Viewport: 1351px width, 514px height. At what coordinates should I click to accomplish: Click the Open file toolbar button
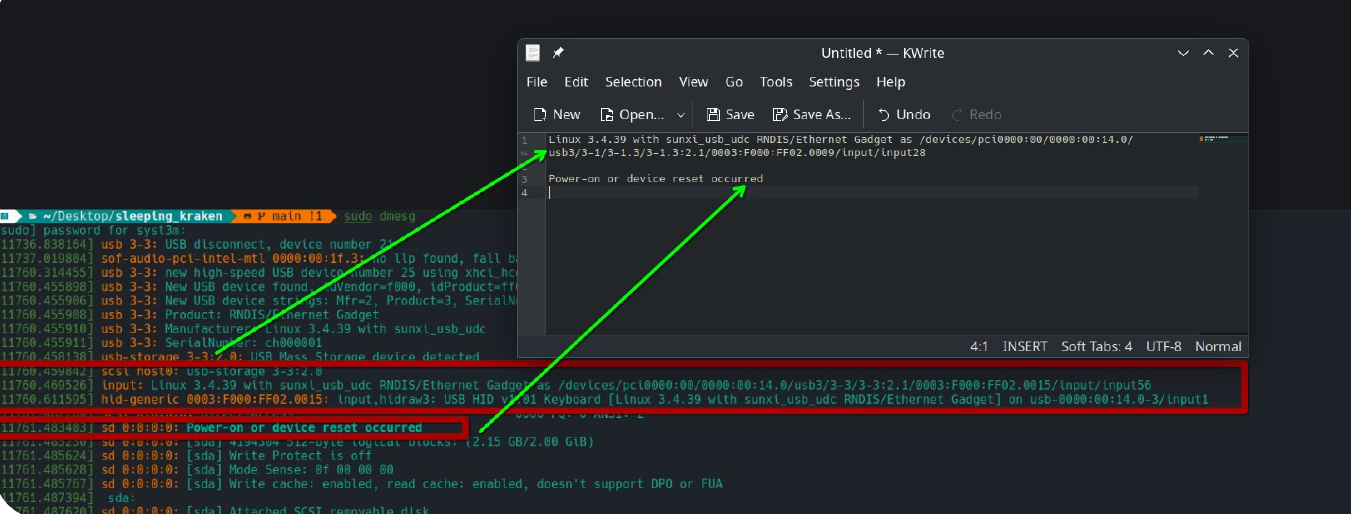click(x=632, y=114)
